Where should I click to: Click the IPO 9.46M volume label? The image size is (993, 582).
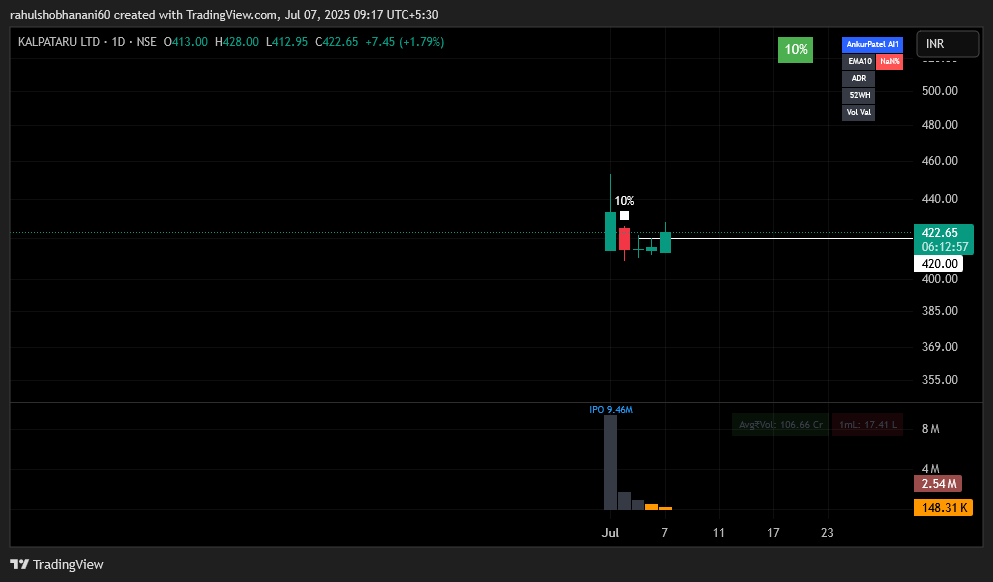pos(611,410)
